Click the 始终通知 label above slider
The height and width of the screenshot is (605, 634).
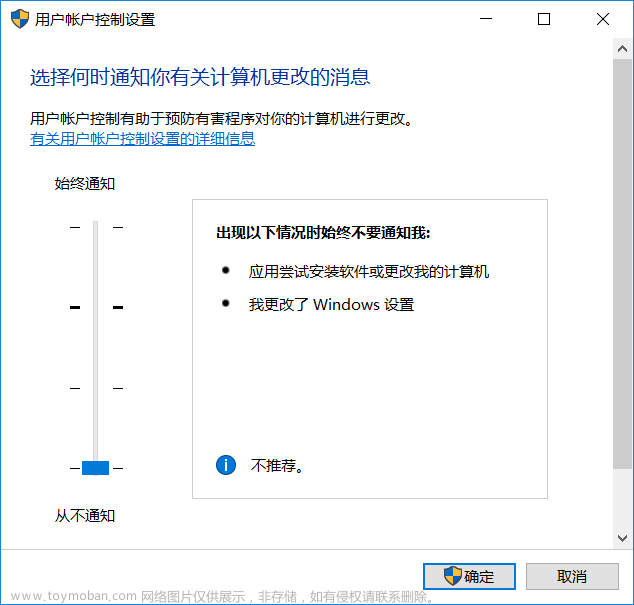[85, 184]
